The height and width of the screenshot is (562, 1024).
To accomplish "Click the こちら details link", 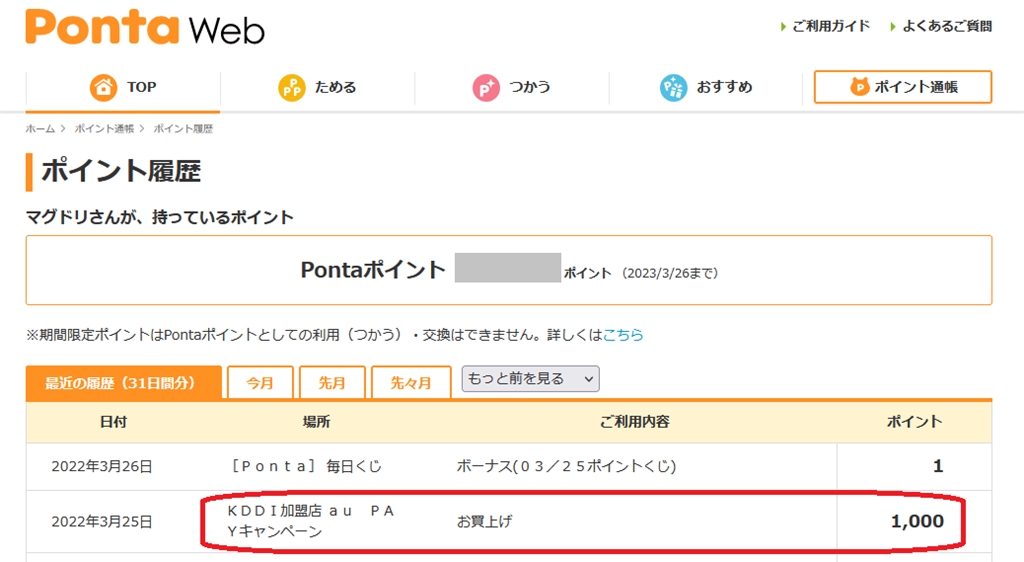I will pos(622,335).
